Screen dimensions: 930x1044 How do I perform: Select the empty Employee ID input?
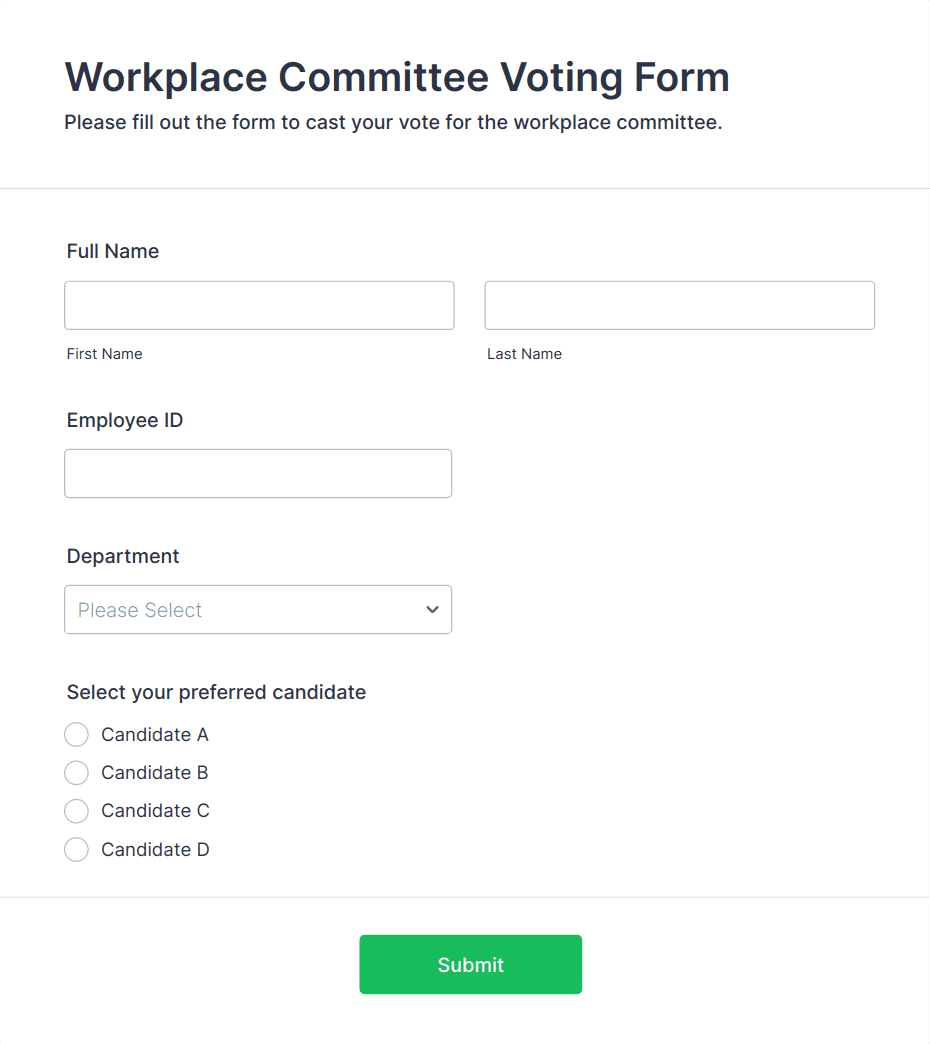point(258,473)
